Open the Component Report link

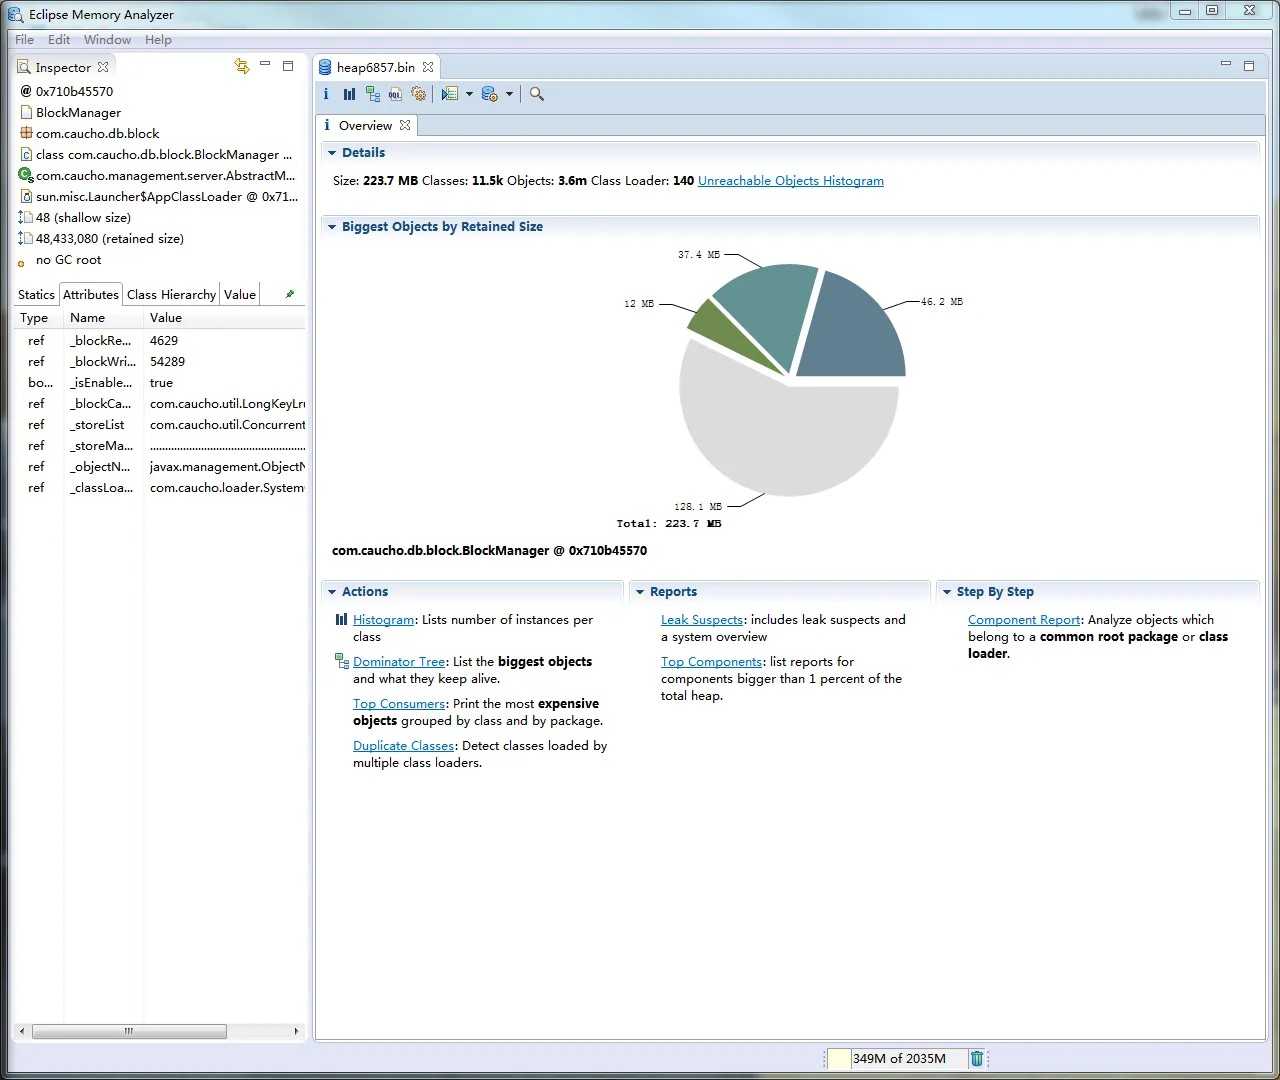tap(1024, 620)
